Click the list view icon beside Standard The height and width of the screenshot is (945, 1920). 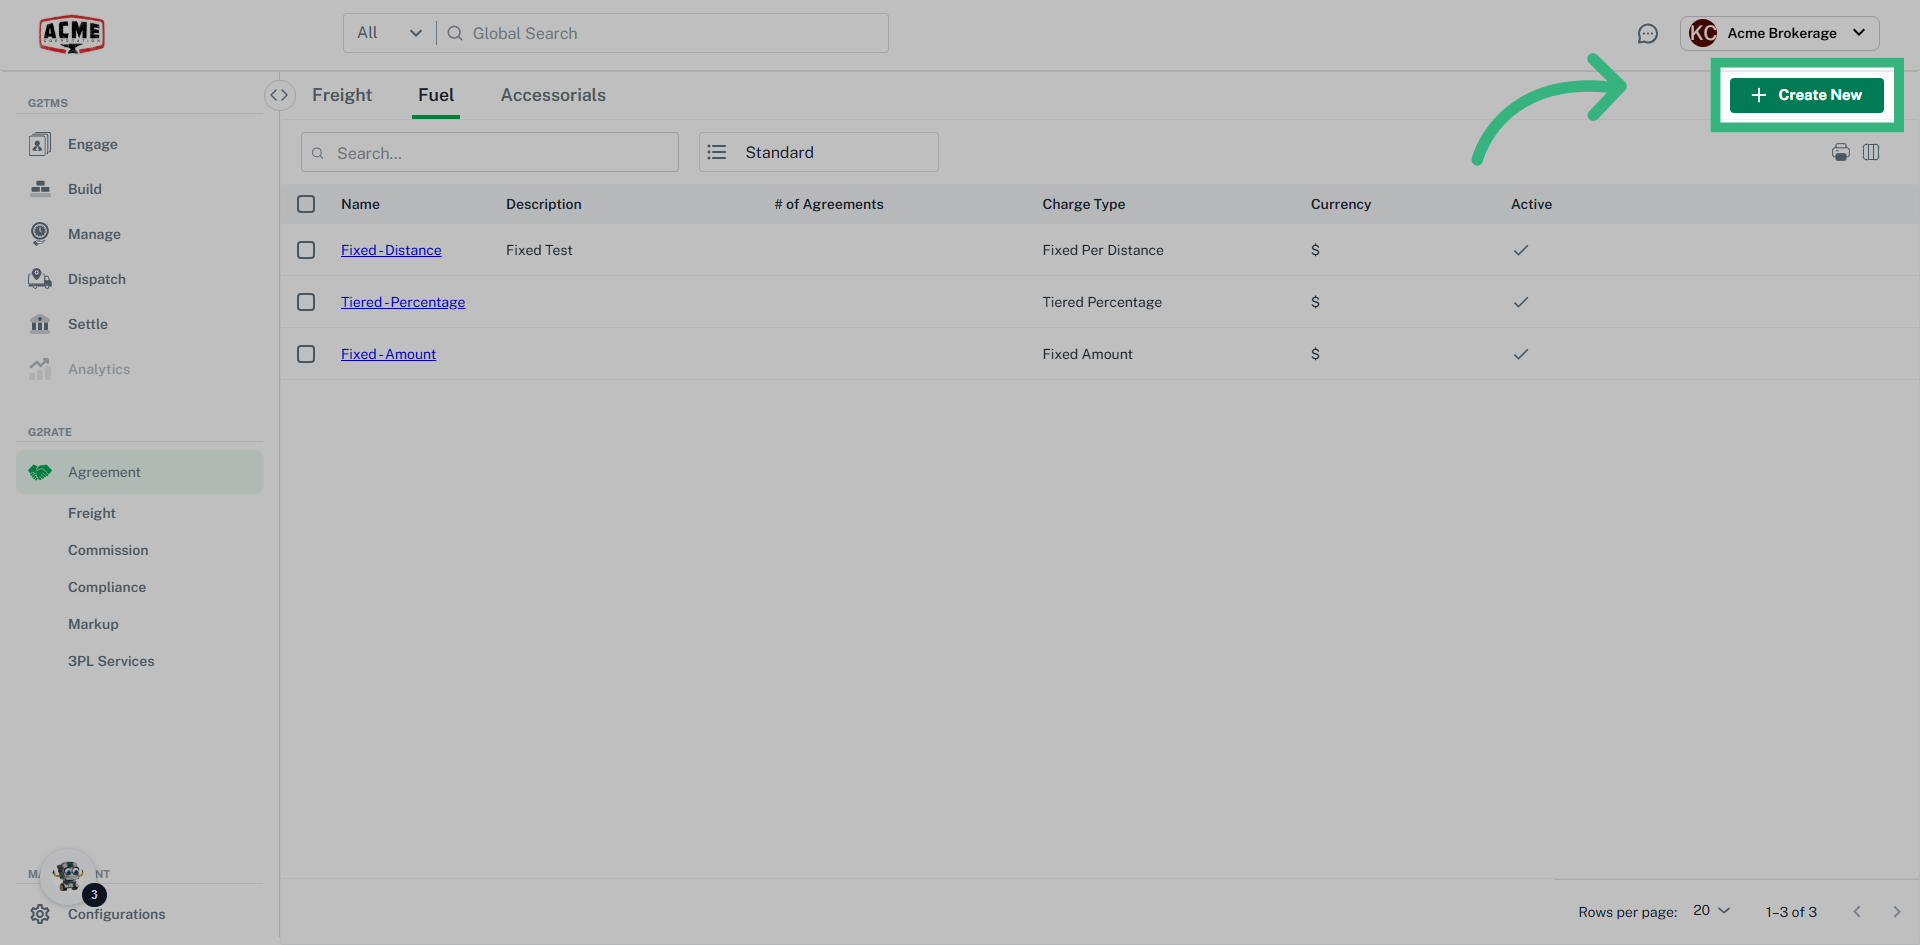pos(717,152)
